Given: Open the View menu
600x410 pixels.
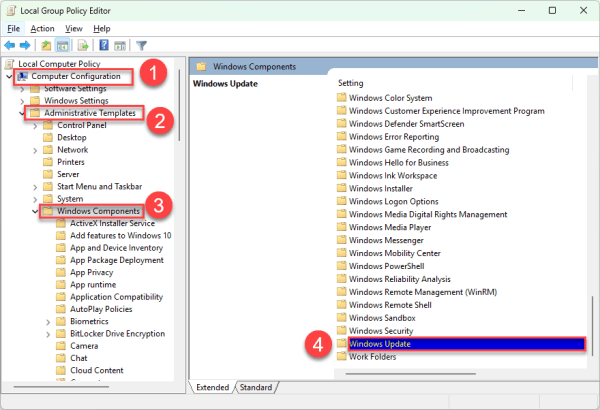Looking at the screenshot, I should (x=73, y=29).
